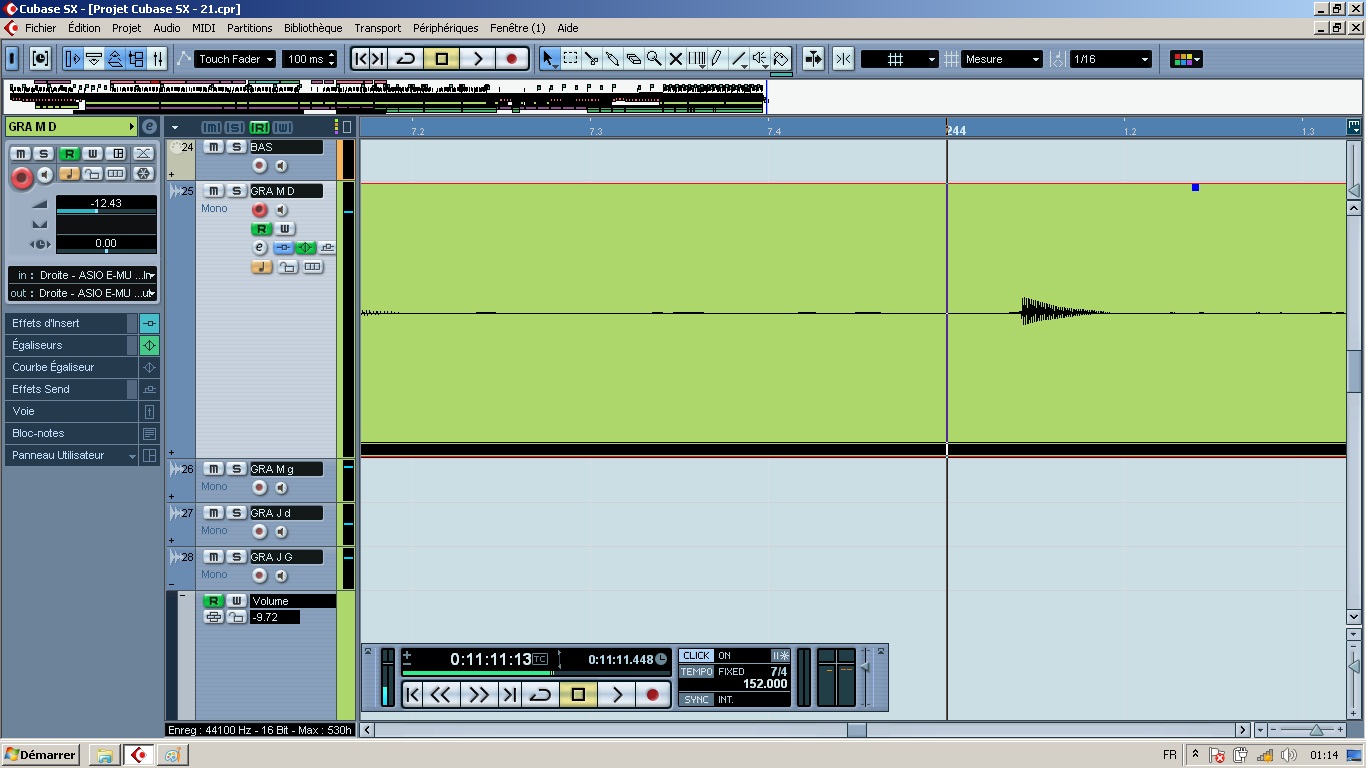1366x768 pixels.
Task: Open the 1/16 quantize value dropdown
Action: click(x=1110, y=59)
